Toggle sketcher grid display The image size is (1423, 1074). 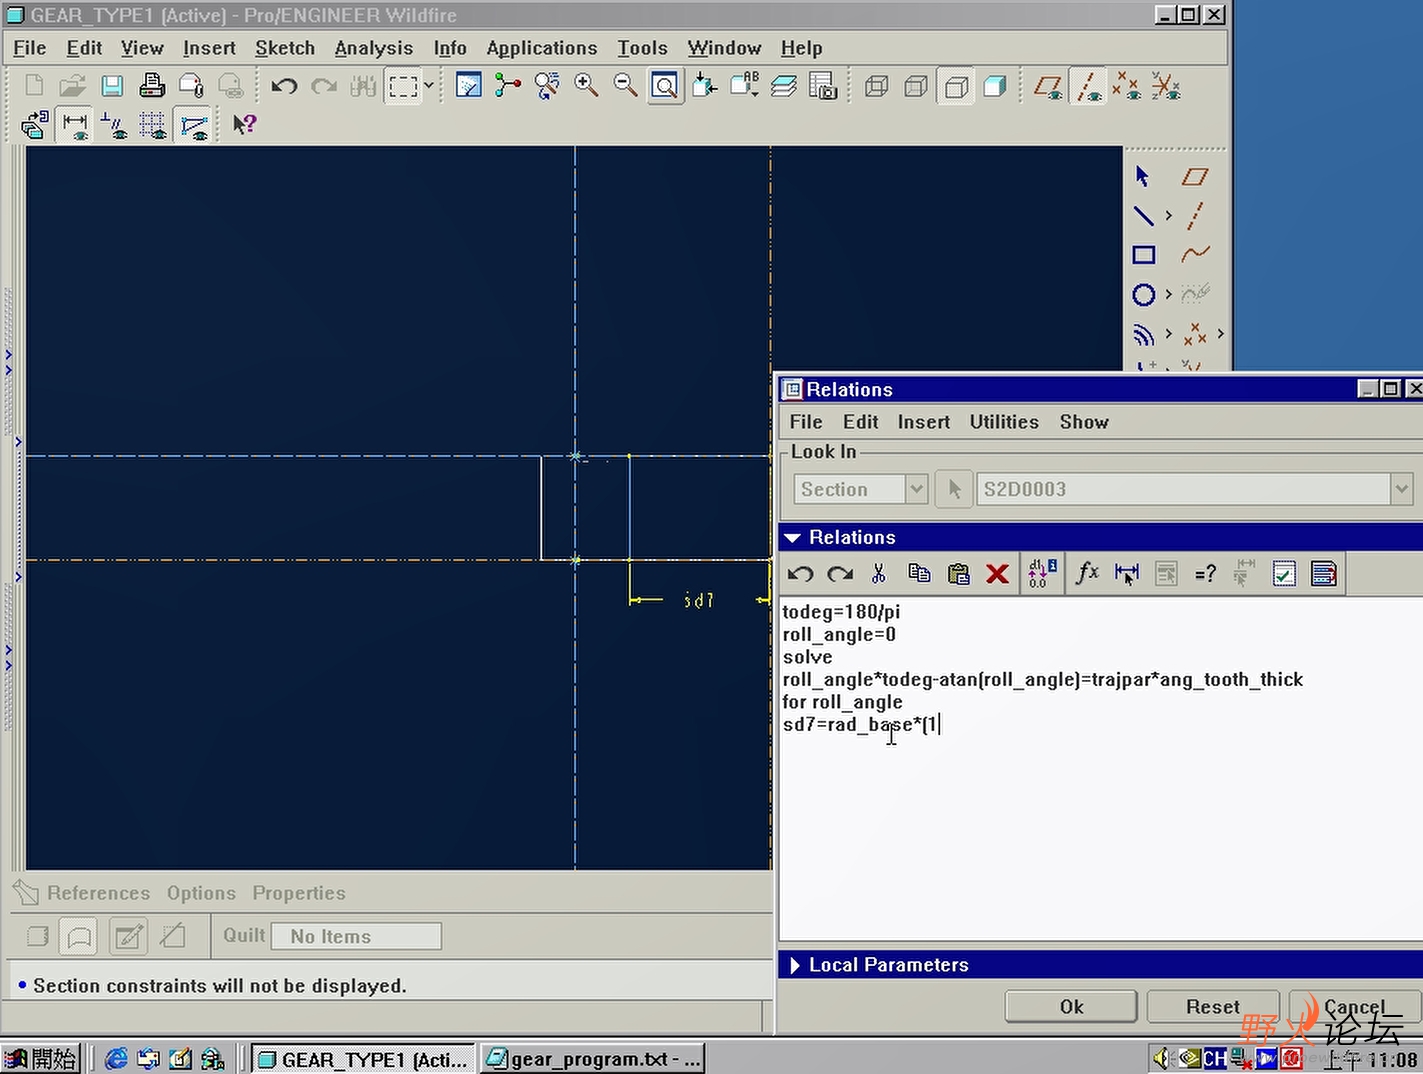click(x=153, y=124)
